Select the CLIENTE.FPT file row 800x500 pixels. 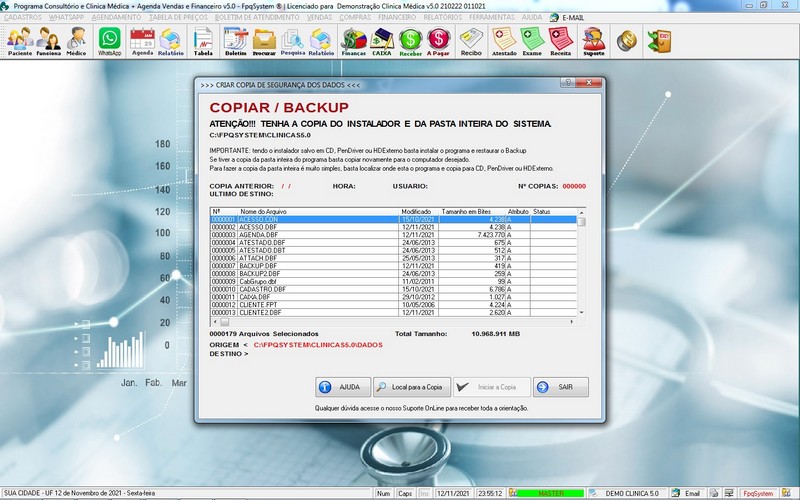[x=393, y=305]
